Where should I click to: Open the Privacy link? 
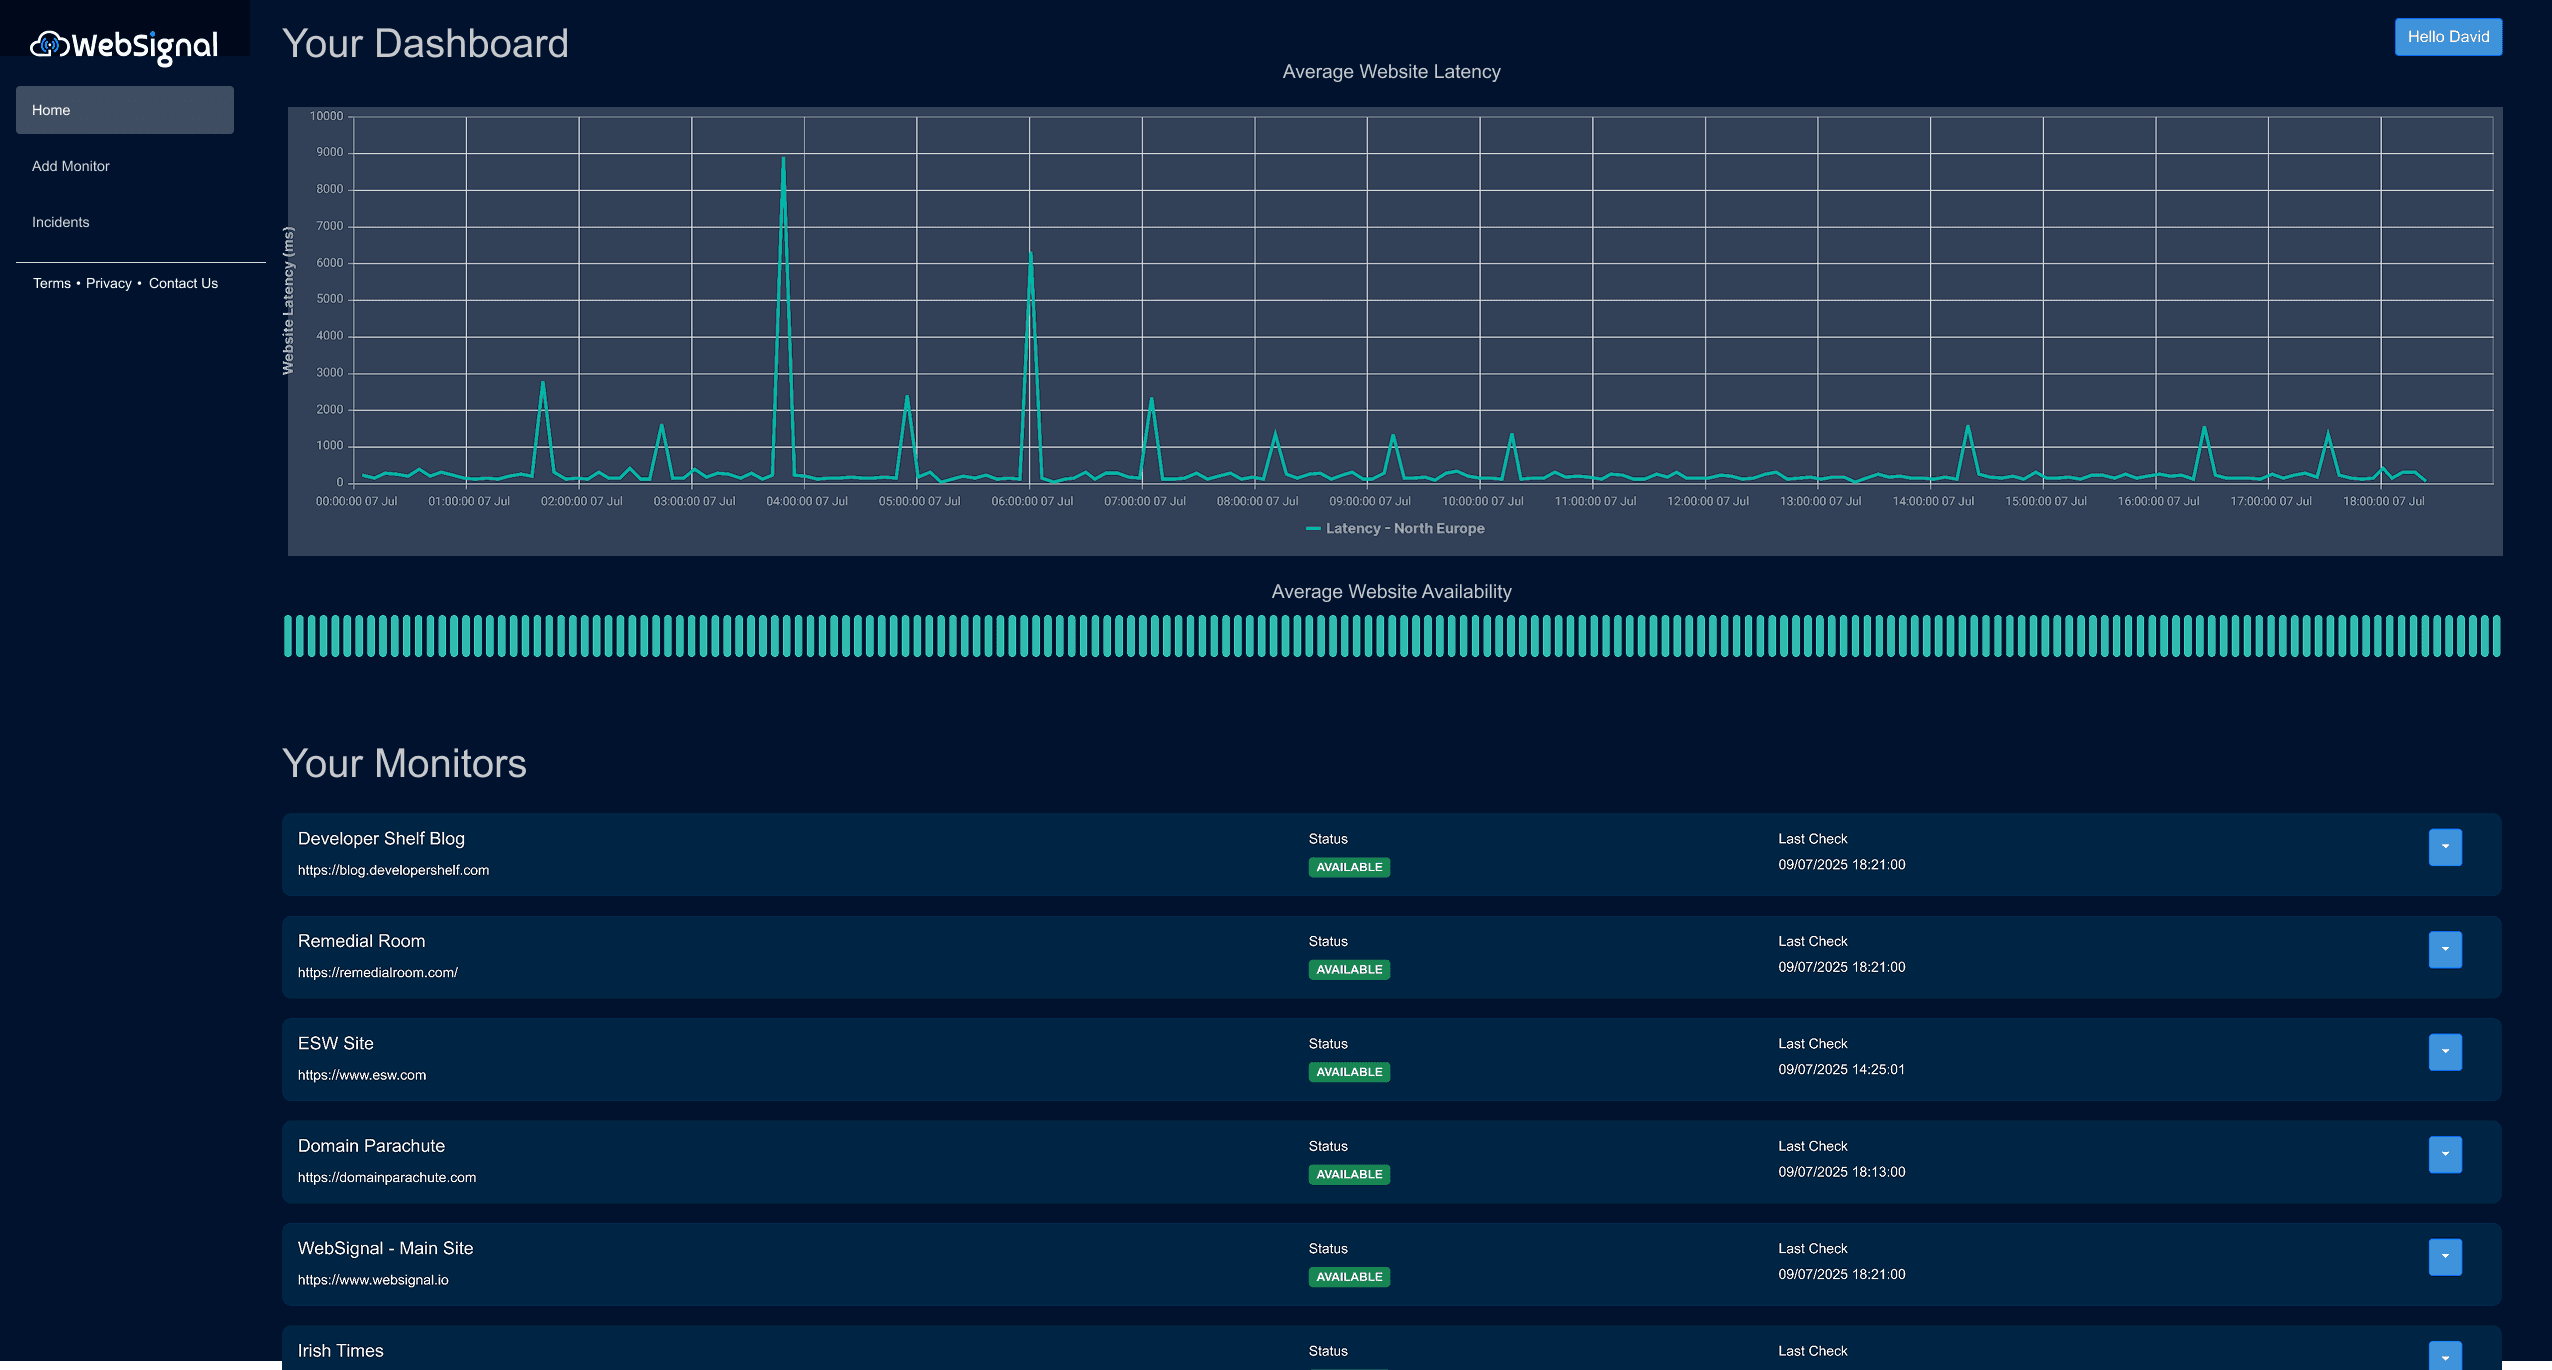click(109, 283)
